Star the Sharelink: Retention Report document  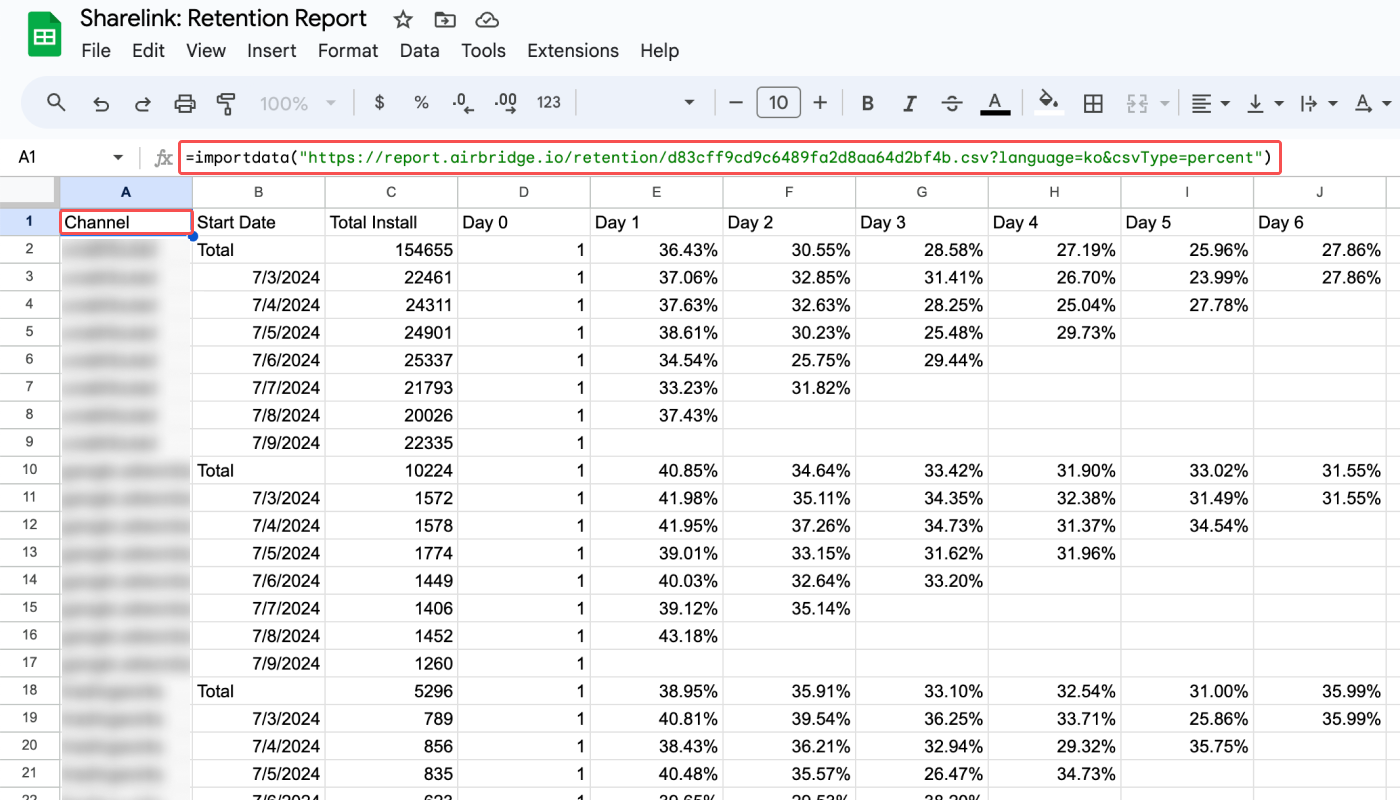pos(403,19)
